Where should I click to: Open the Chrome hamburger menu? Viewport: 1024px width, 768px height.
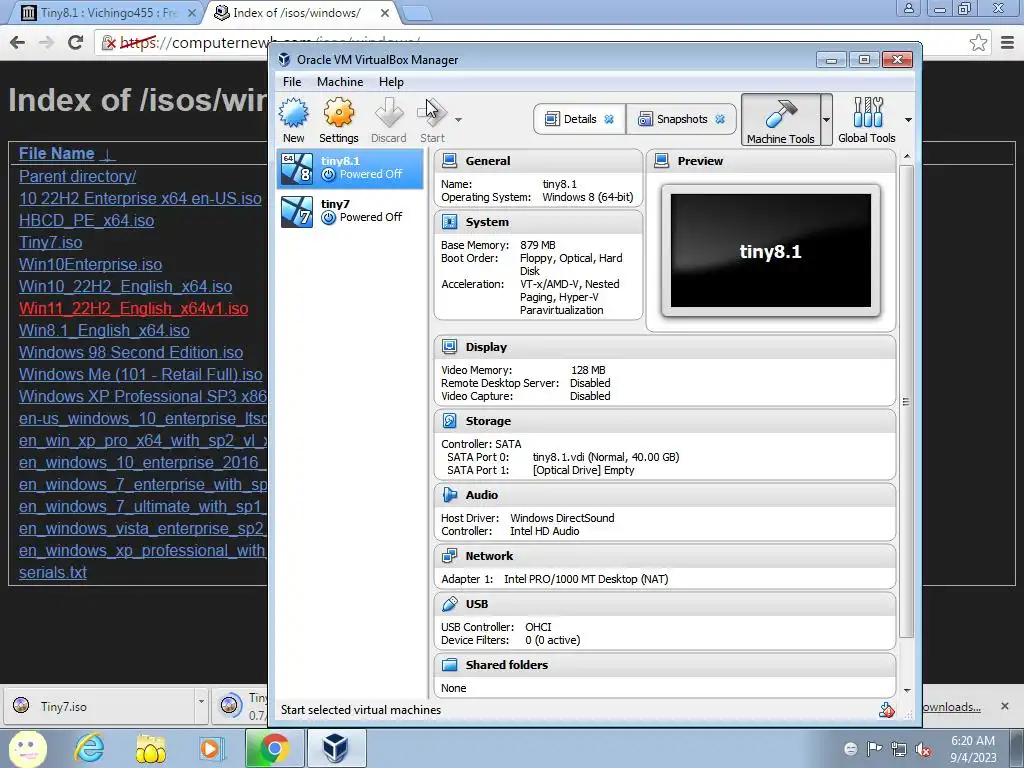pos(1007,43)
